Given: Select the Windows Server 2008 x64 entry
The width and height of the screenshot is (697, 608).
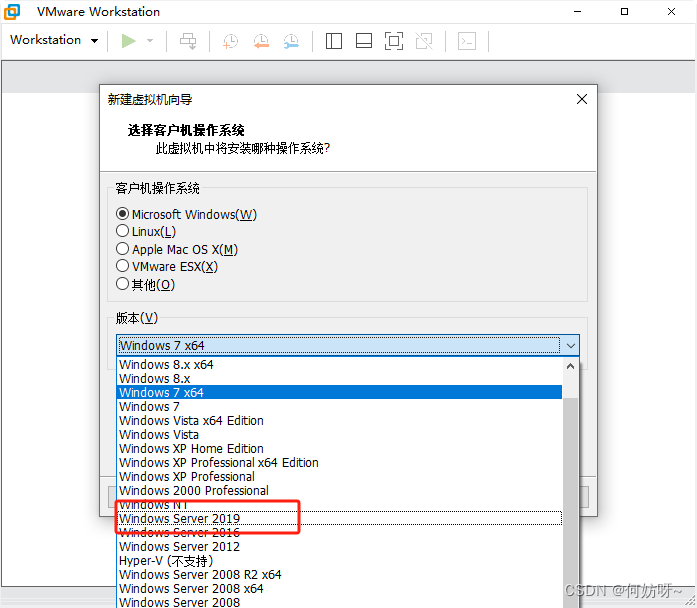Looking at the screenshot, I should click(x=340, y=588).
